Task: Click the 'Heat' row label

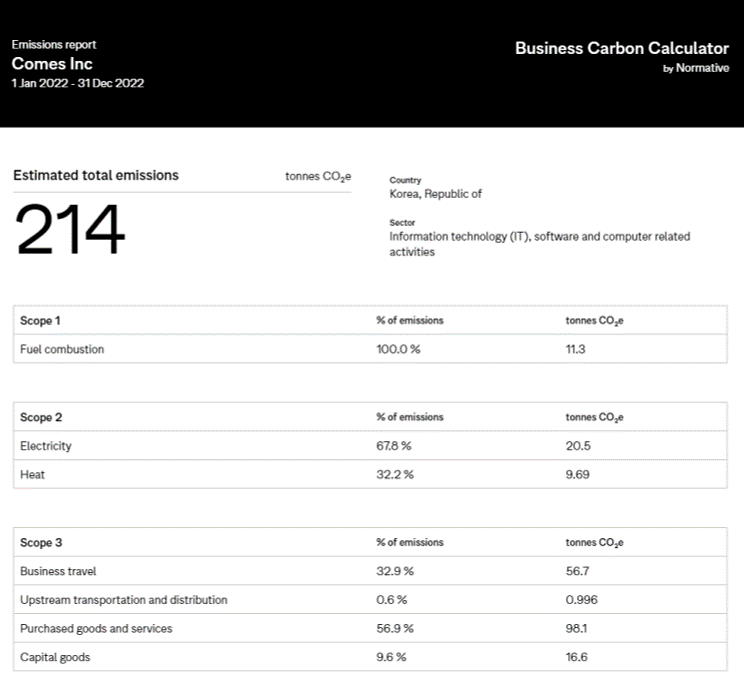Action: [x=32, y=474]
